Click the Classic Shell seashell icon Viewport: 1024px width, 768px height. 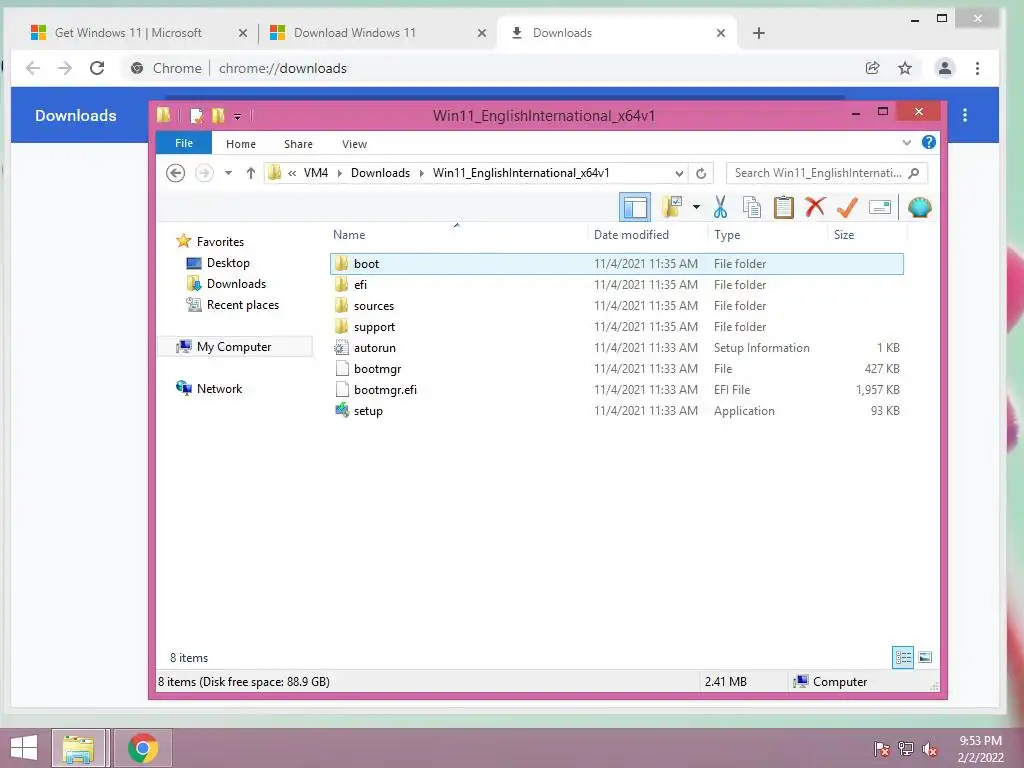coord(919,208)
